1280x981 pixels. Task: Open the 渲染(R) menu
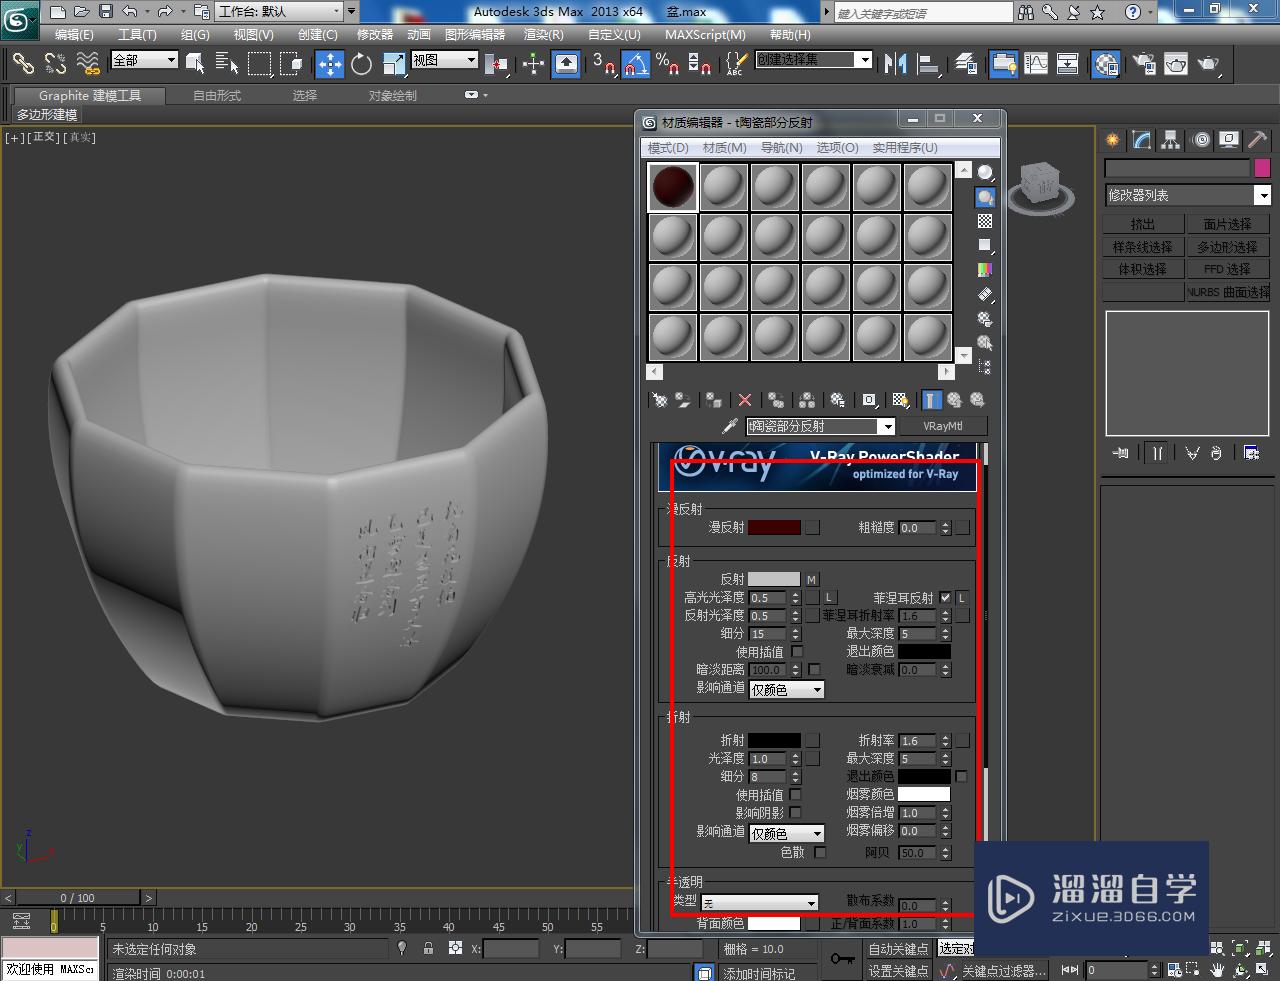(x=544, y=34)
